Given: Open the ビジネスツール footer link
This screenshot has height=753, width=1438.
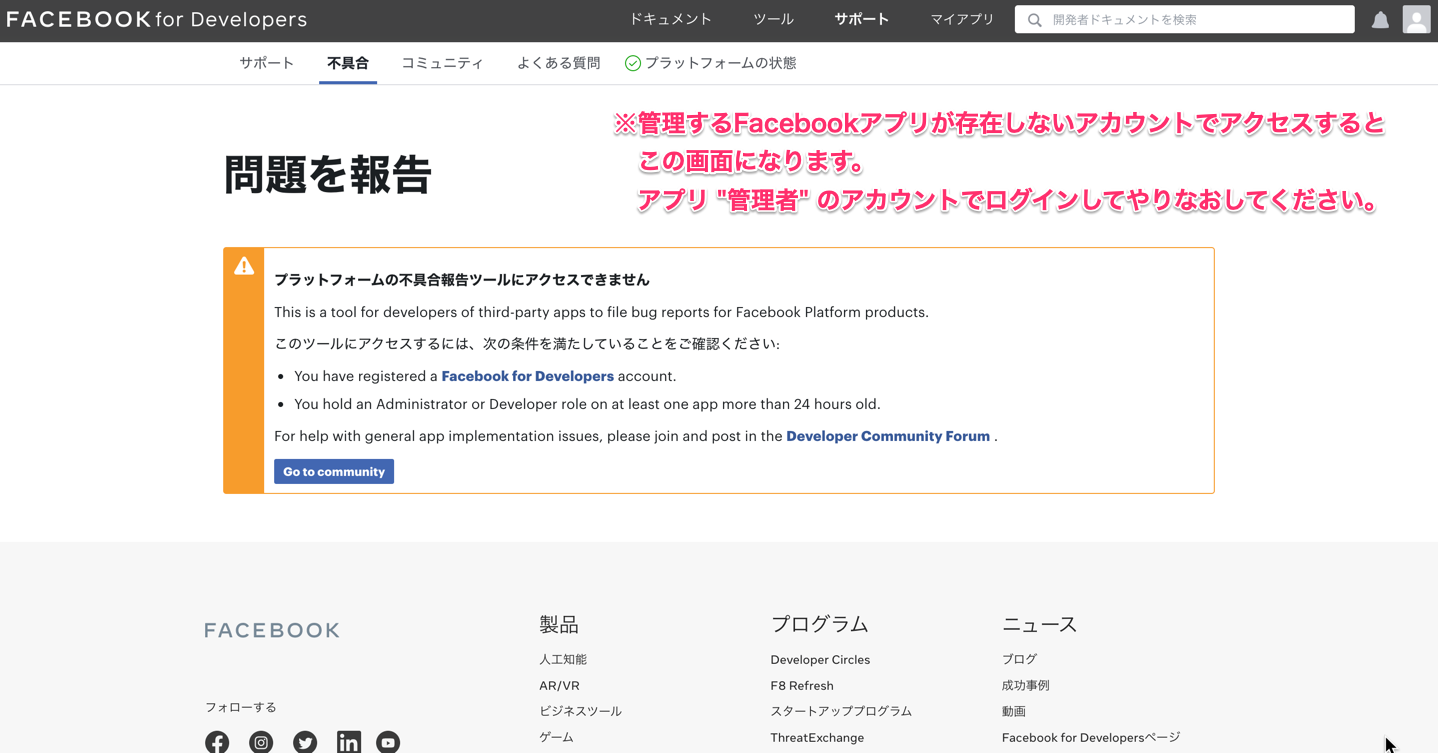Looking at the screenshot, I should [580, 711].
